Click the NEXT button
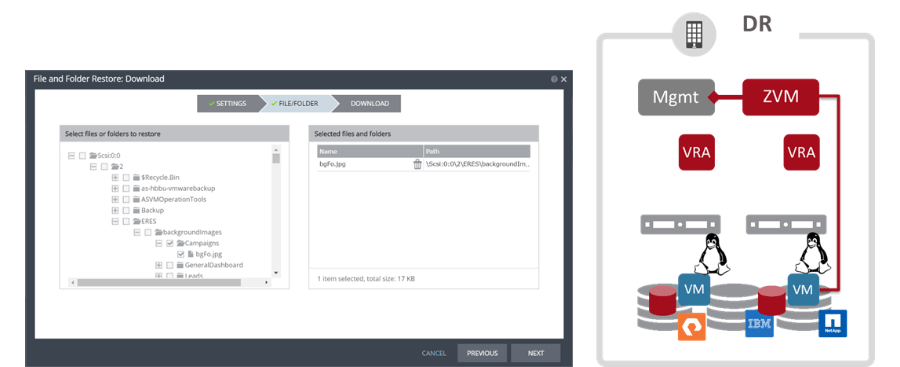Image resolution: width=900 pixels, height=367 pixels. [536, 353]
